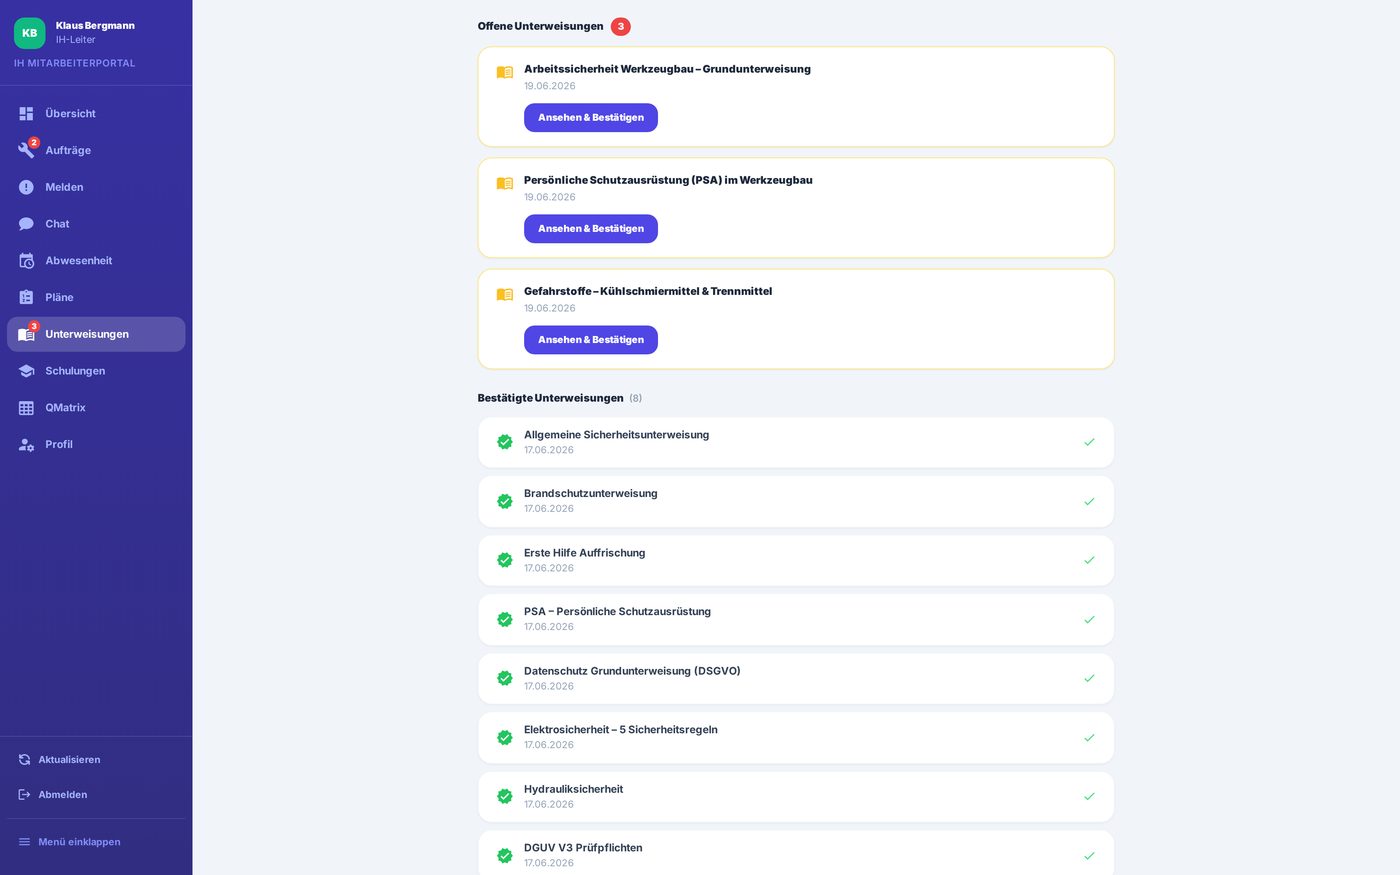Click the Schulungen graduation cap icon
Screen dimensions: 1400x875
tap(26, 371)
